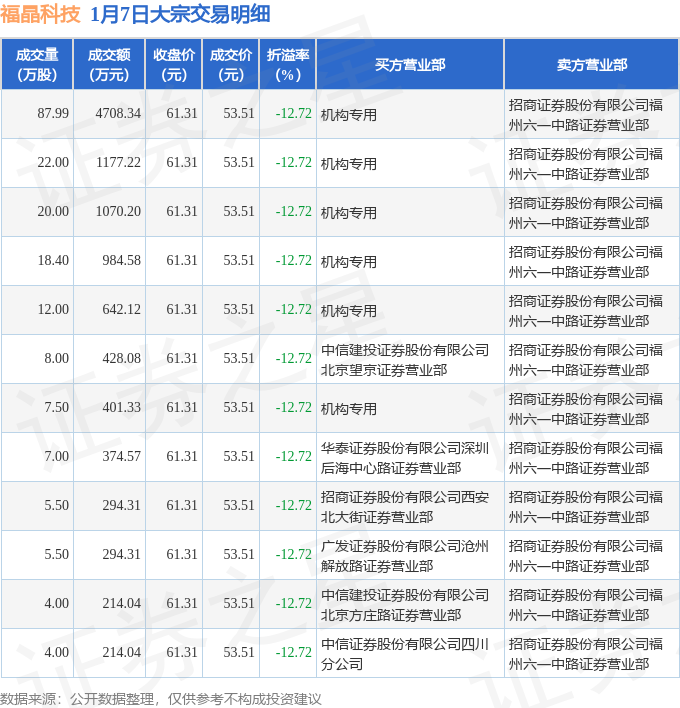Select the 广发证券 沧州解放路 buyer entry
Screen dimensions: 680x708
click(405, 555)
